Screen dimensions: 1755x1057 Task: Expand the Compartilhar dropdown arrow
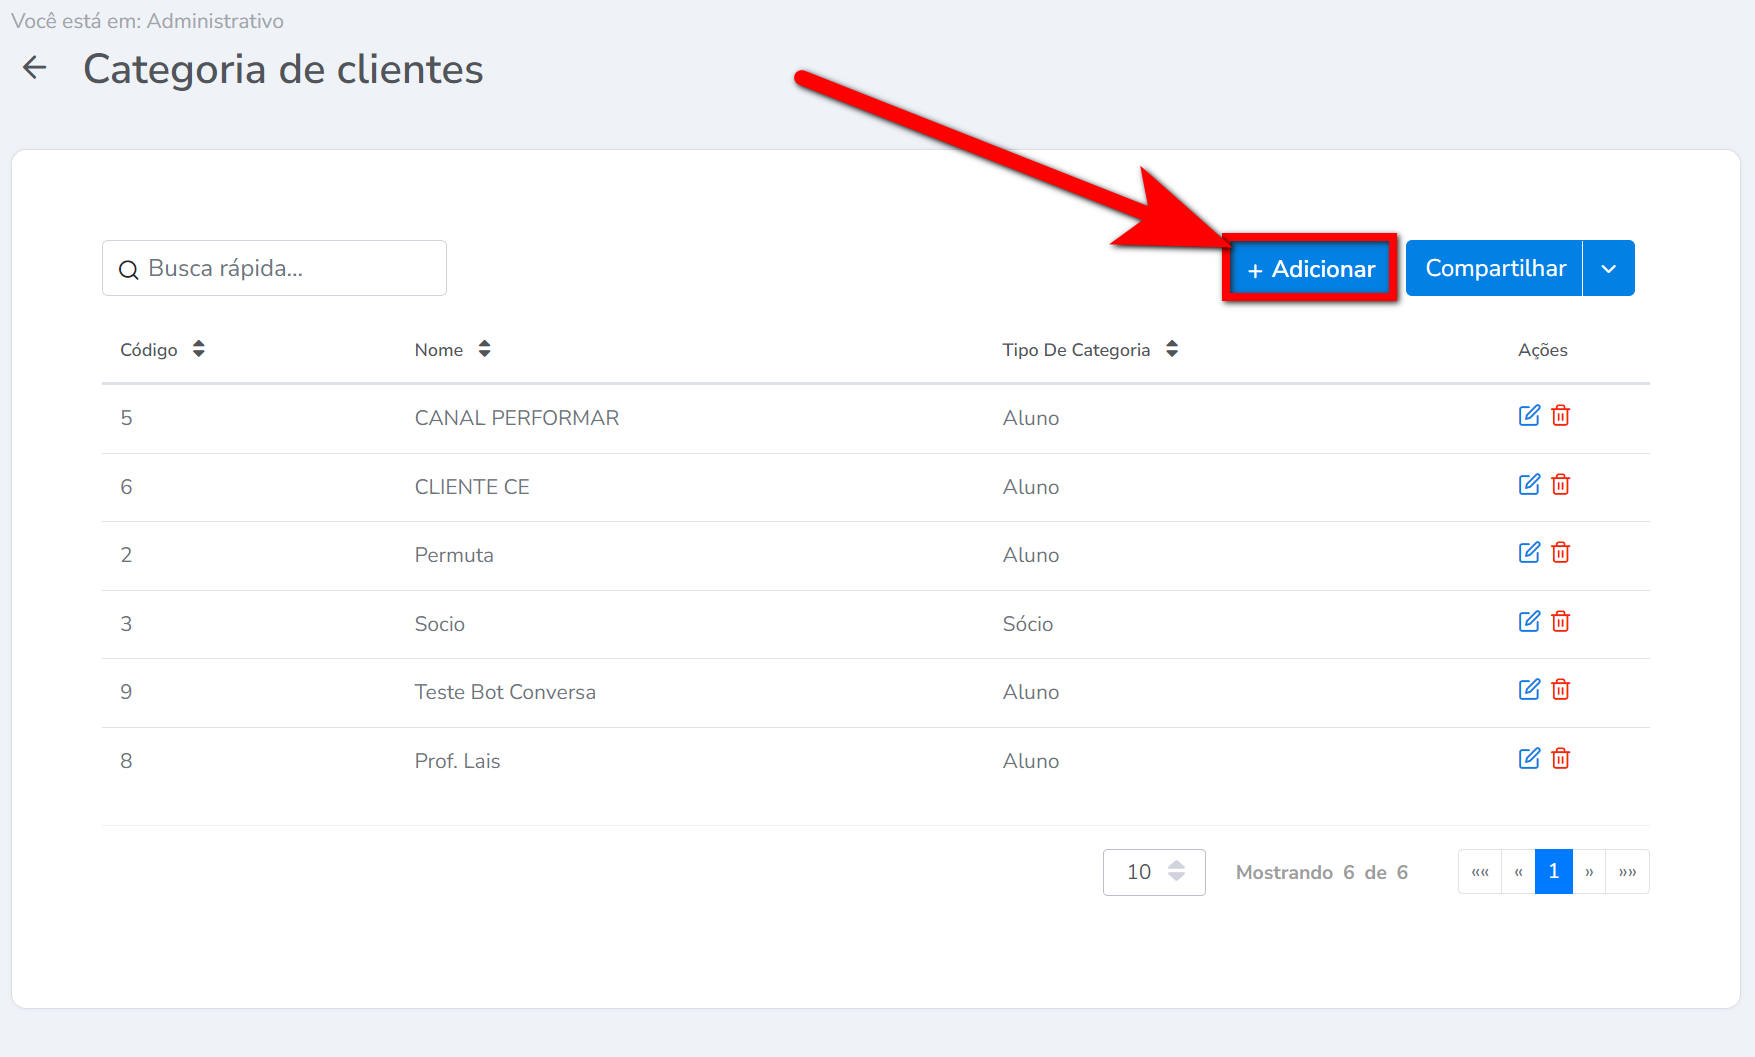(1608, 269)
